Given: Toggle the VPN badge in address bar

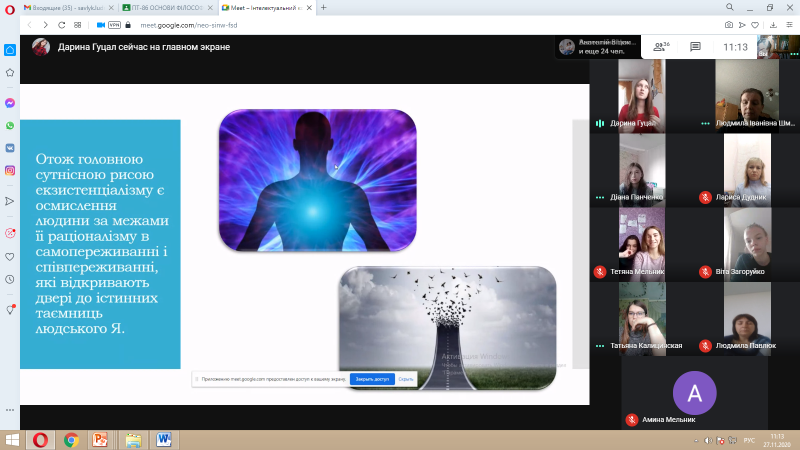Looking at the screenshot, I should [115, 25].
